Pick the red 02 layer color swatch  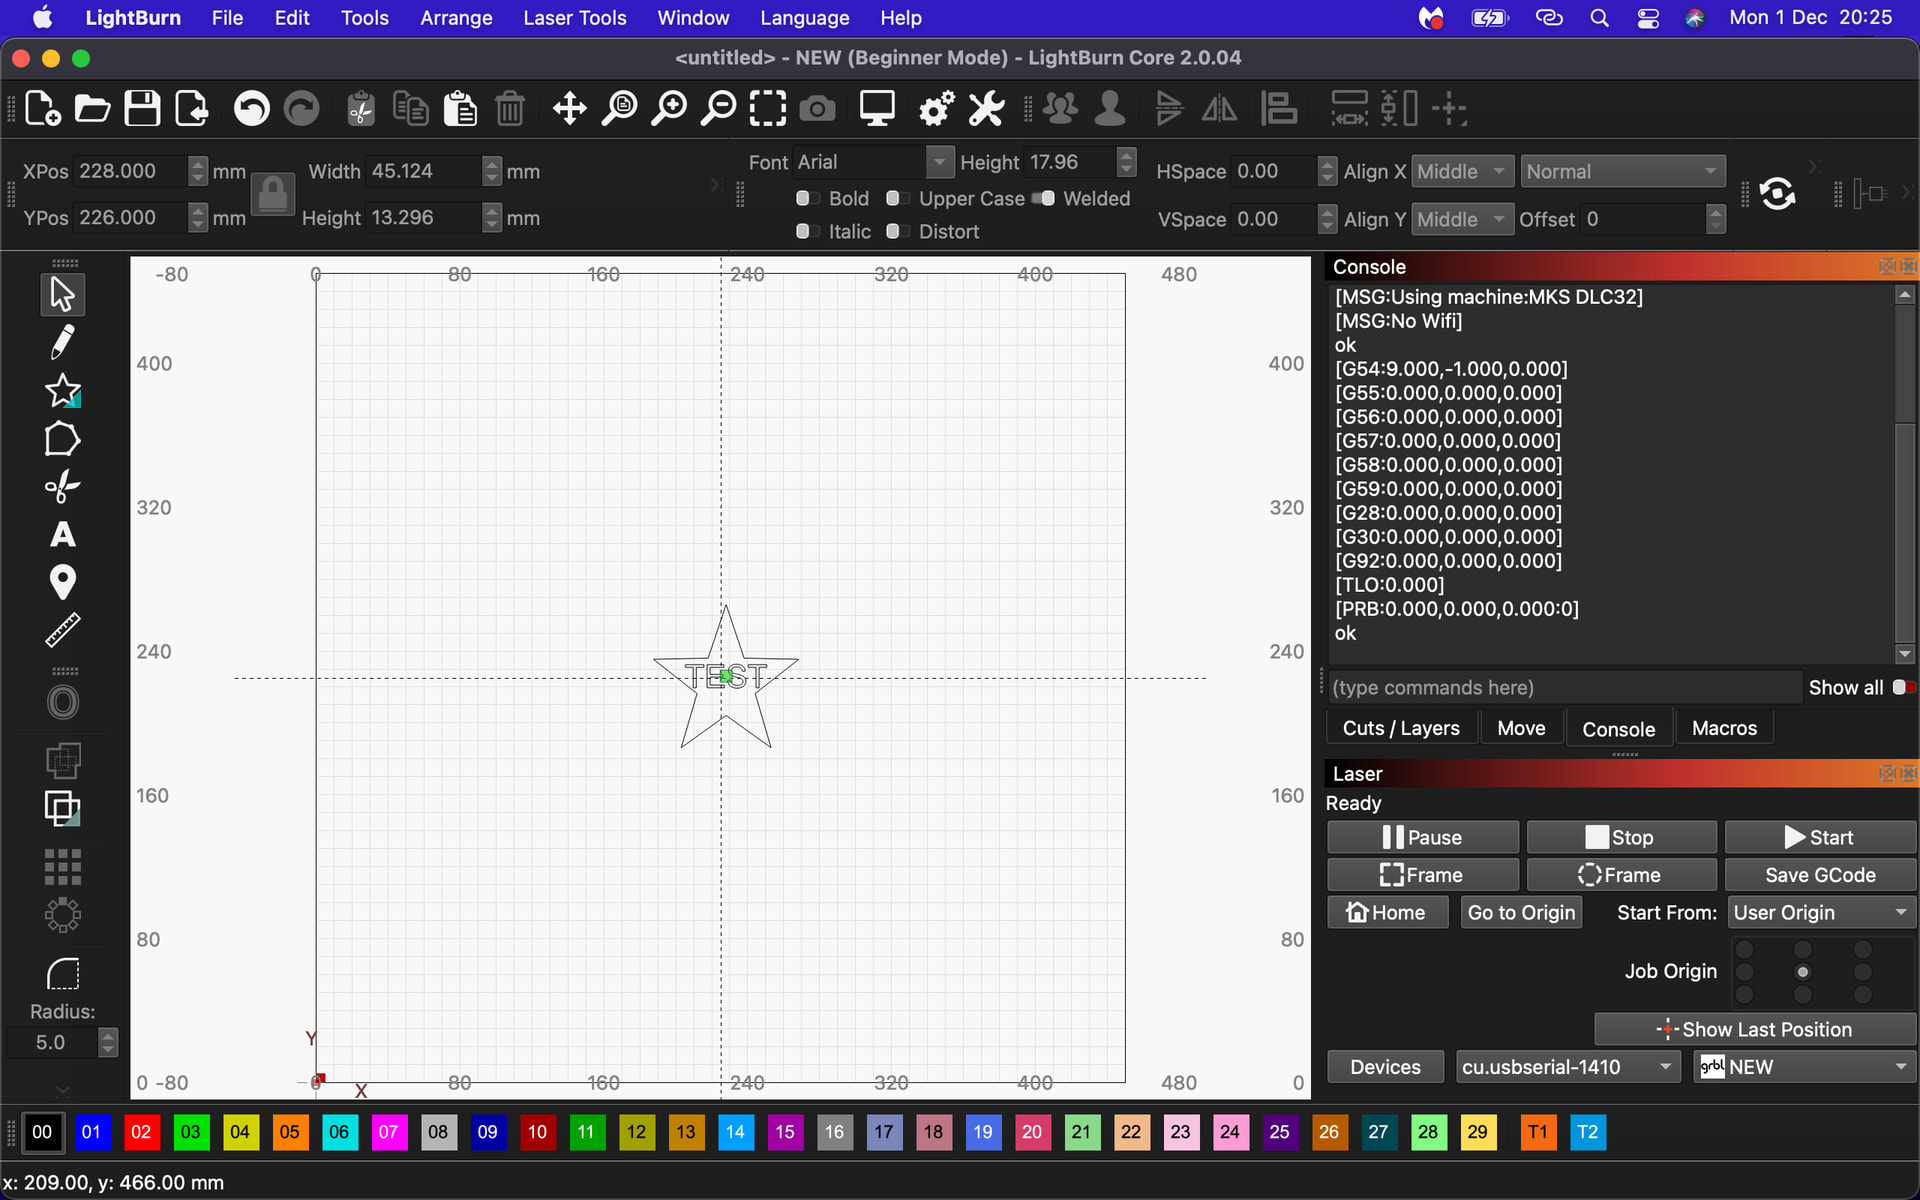pos(141,1132)
